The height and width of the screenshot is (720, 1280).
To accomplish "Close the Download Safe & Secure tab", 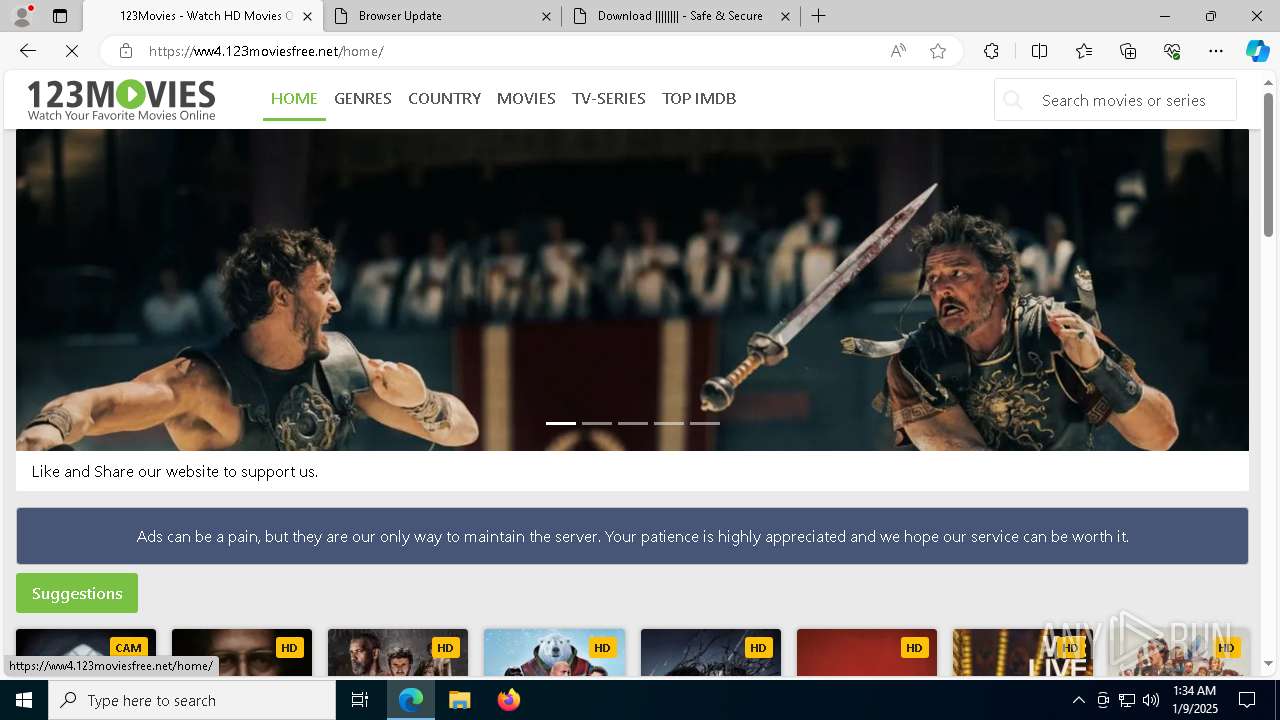I will click(x=785, y=16).
